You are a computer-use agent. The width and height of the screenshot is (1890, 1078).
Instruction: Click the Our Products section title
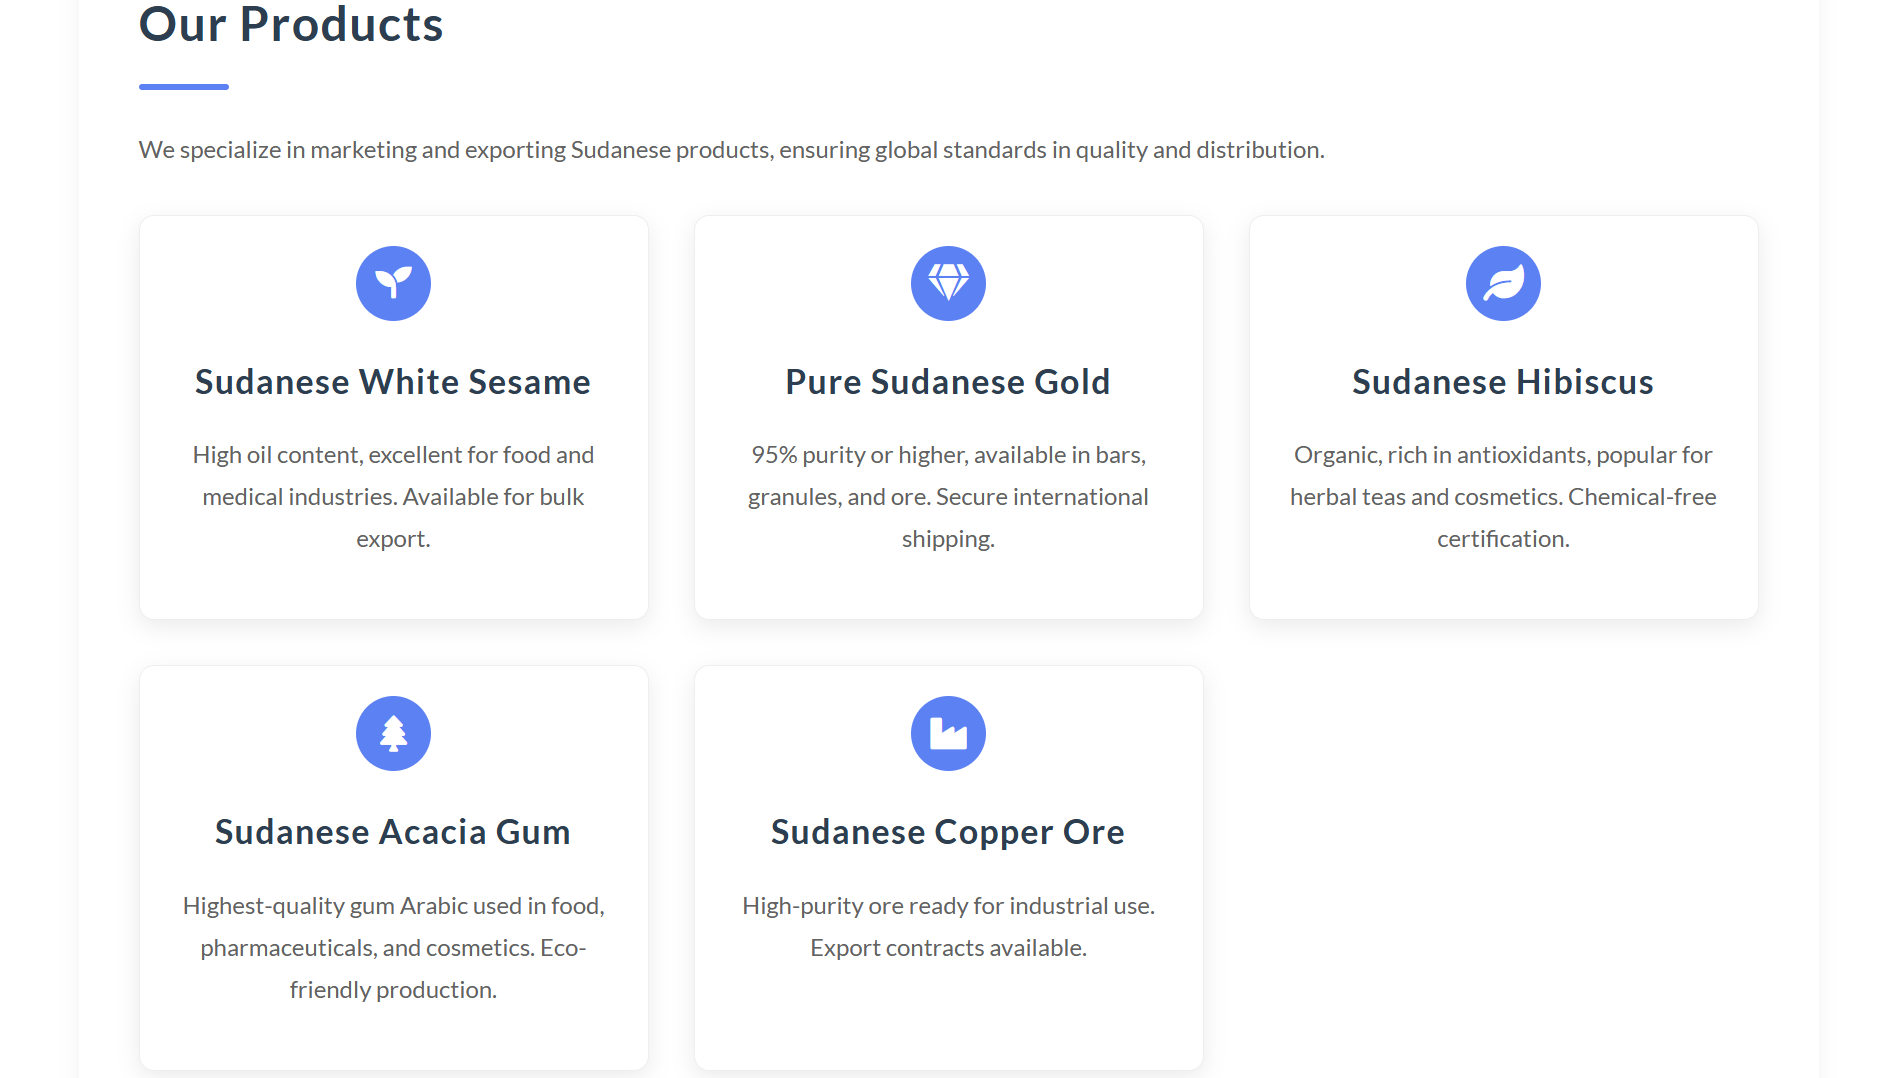291,24
